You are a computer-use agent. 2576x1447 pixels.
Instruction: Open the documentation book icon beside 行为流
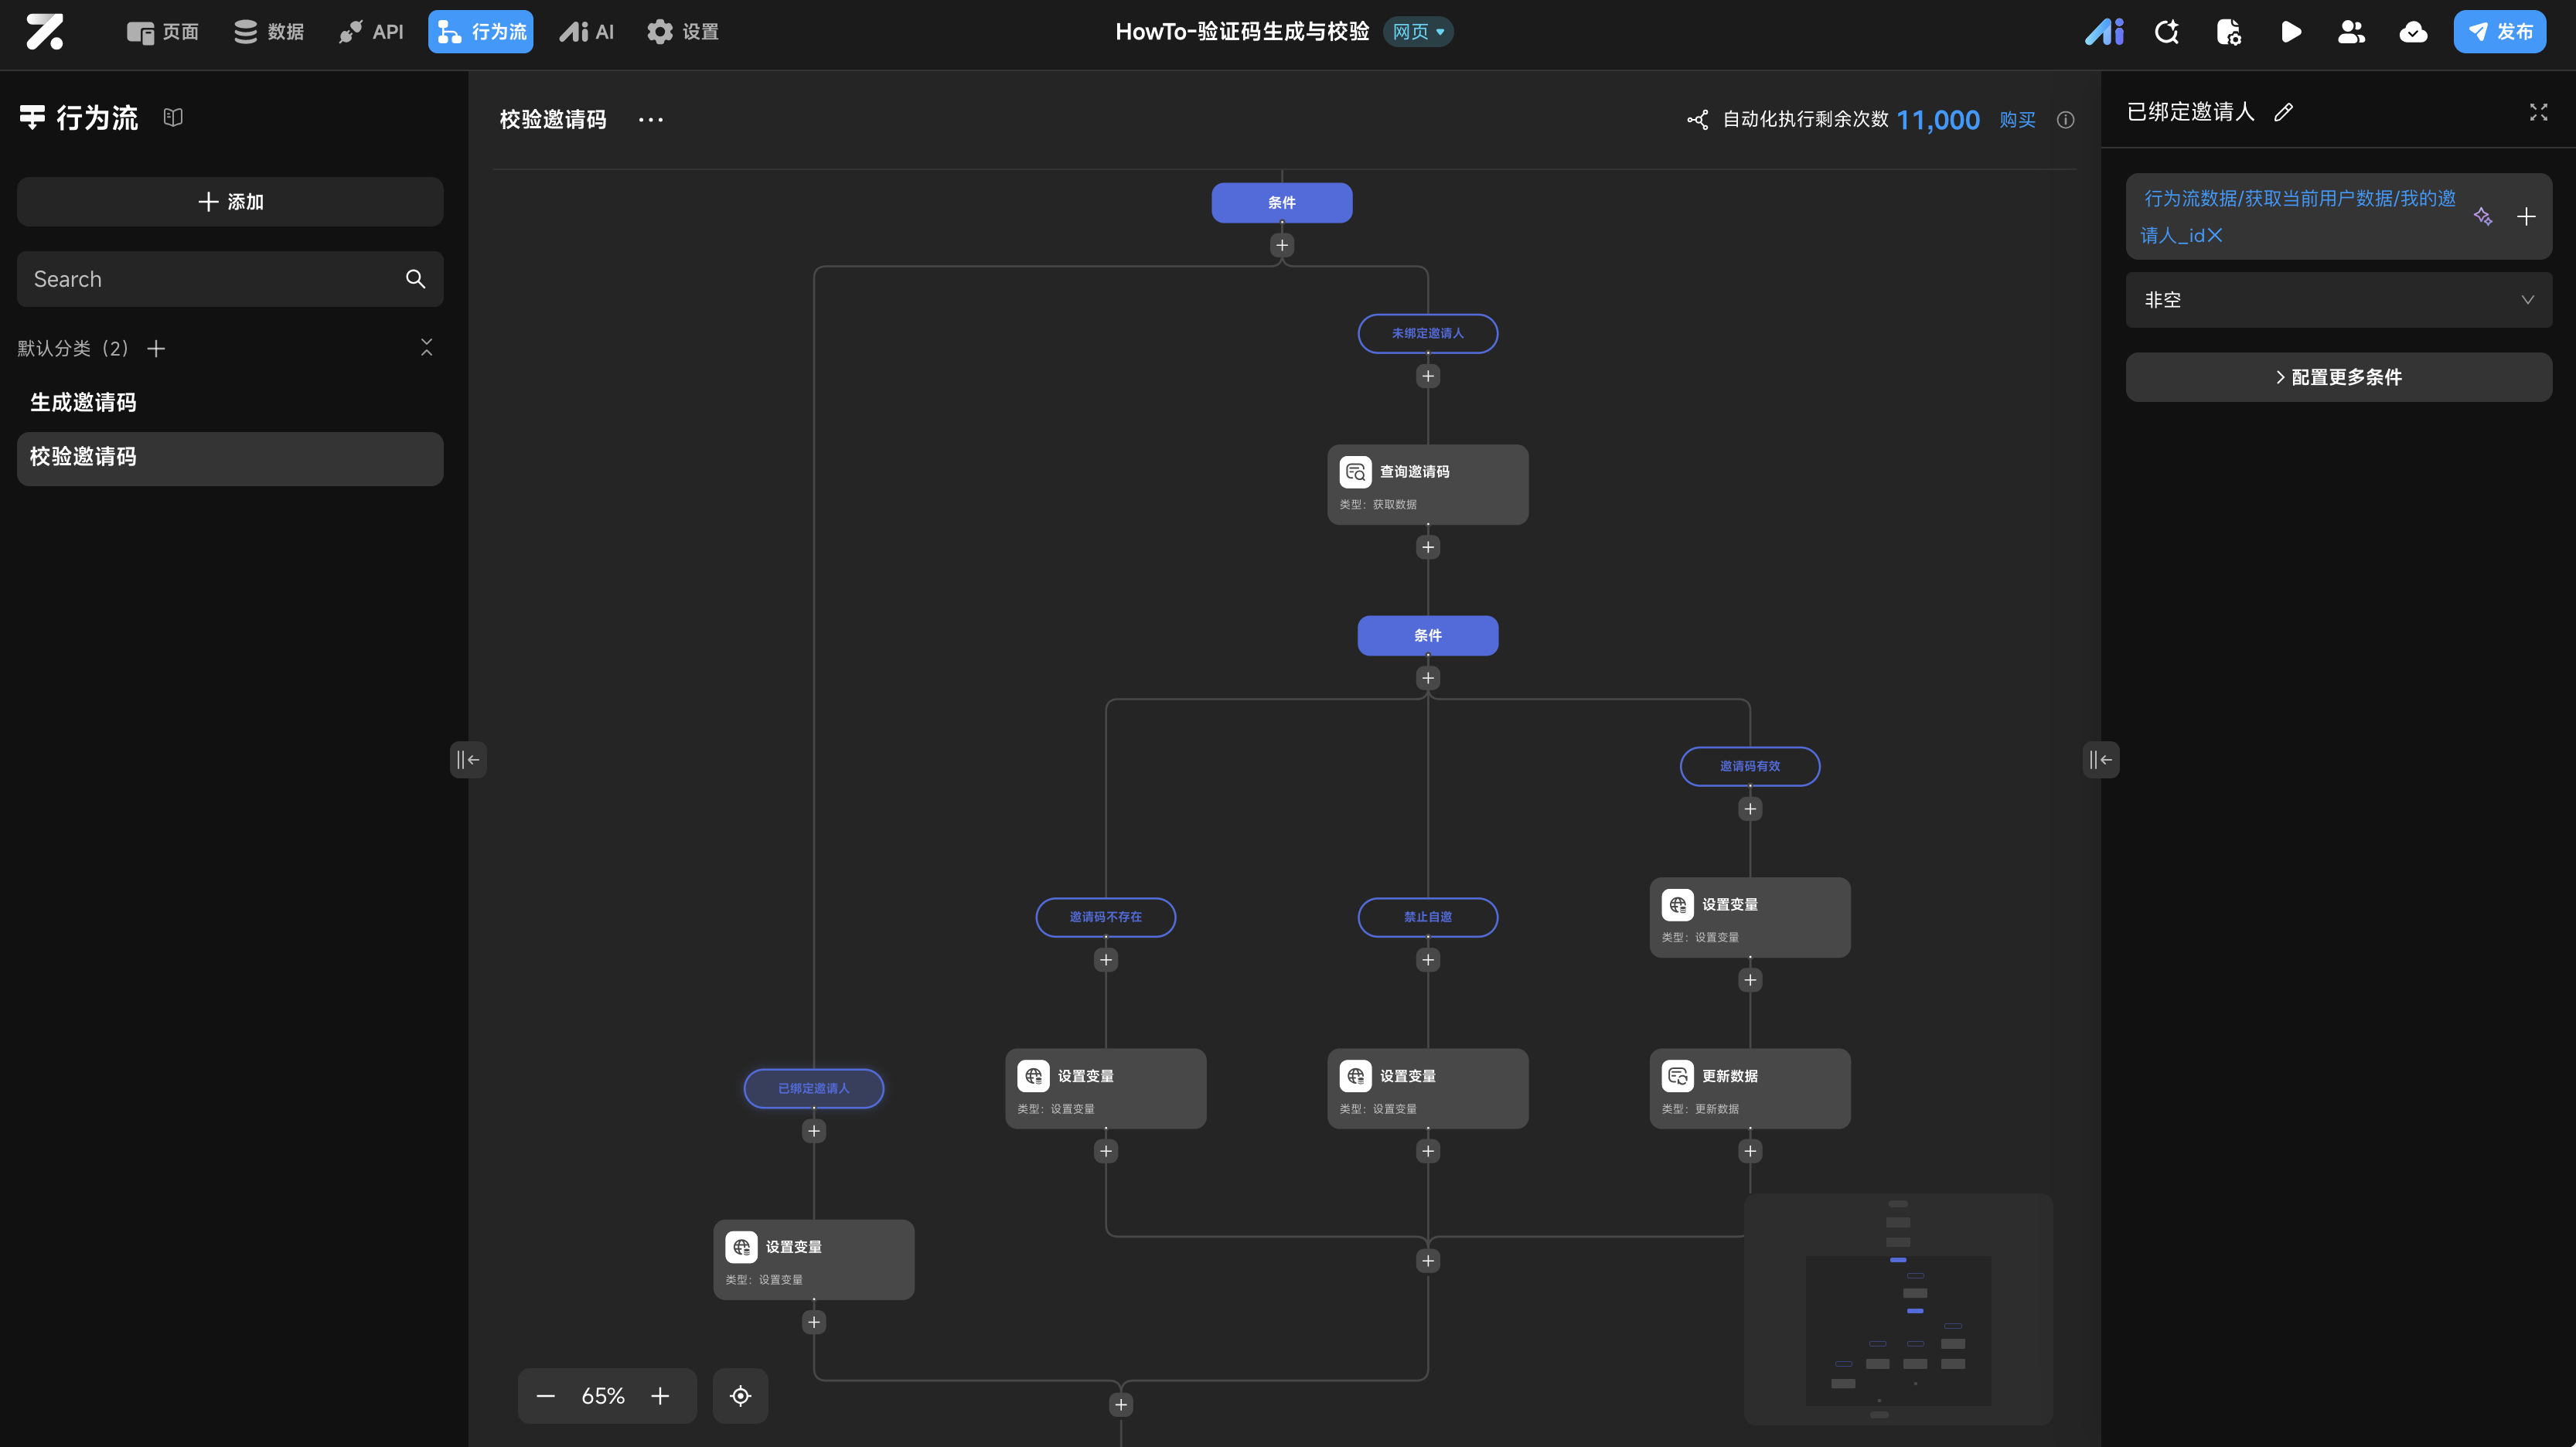point(173,118)
